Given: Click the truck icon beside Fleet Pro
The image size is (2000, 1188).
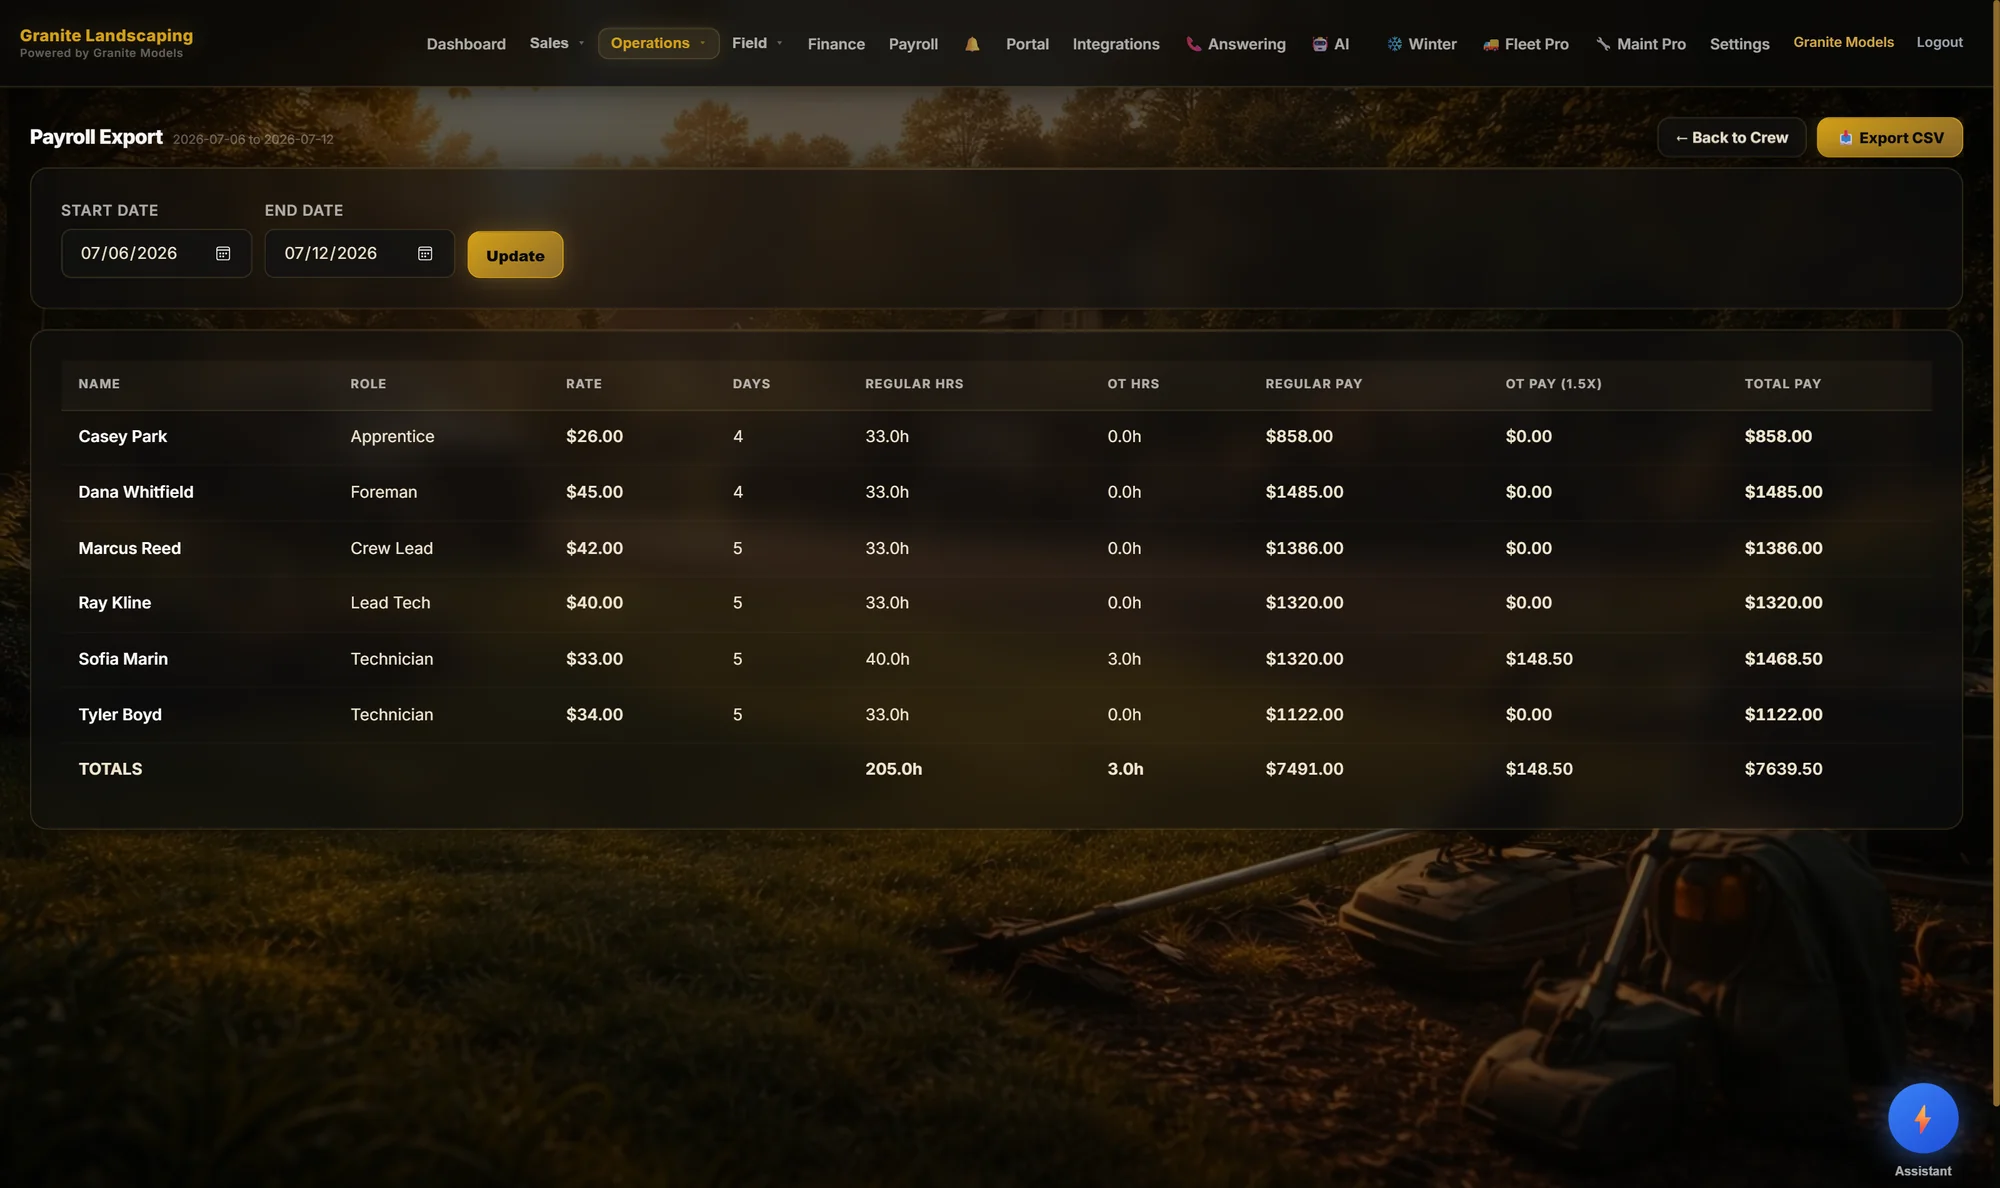Looking at the screenshot, I should (x=1490, y=44).
